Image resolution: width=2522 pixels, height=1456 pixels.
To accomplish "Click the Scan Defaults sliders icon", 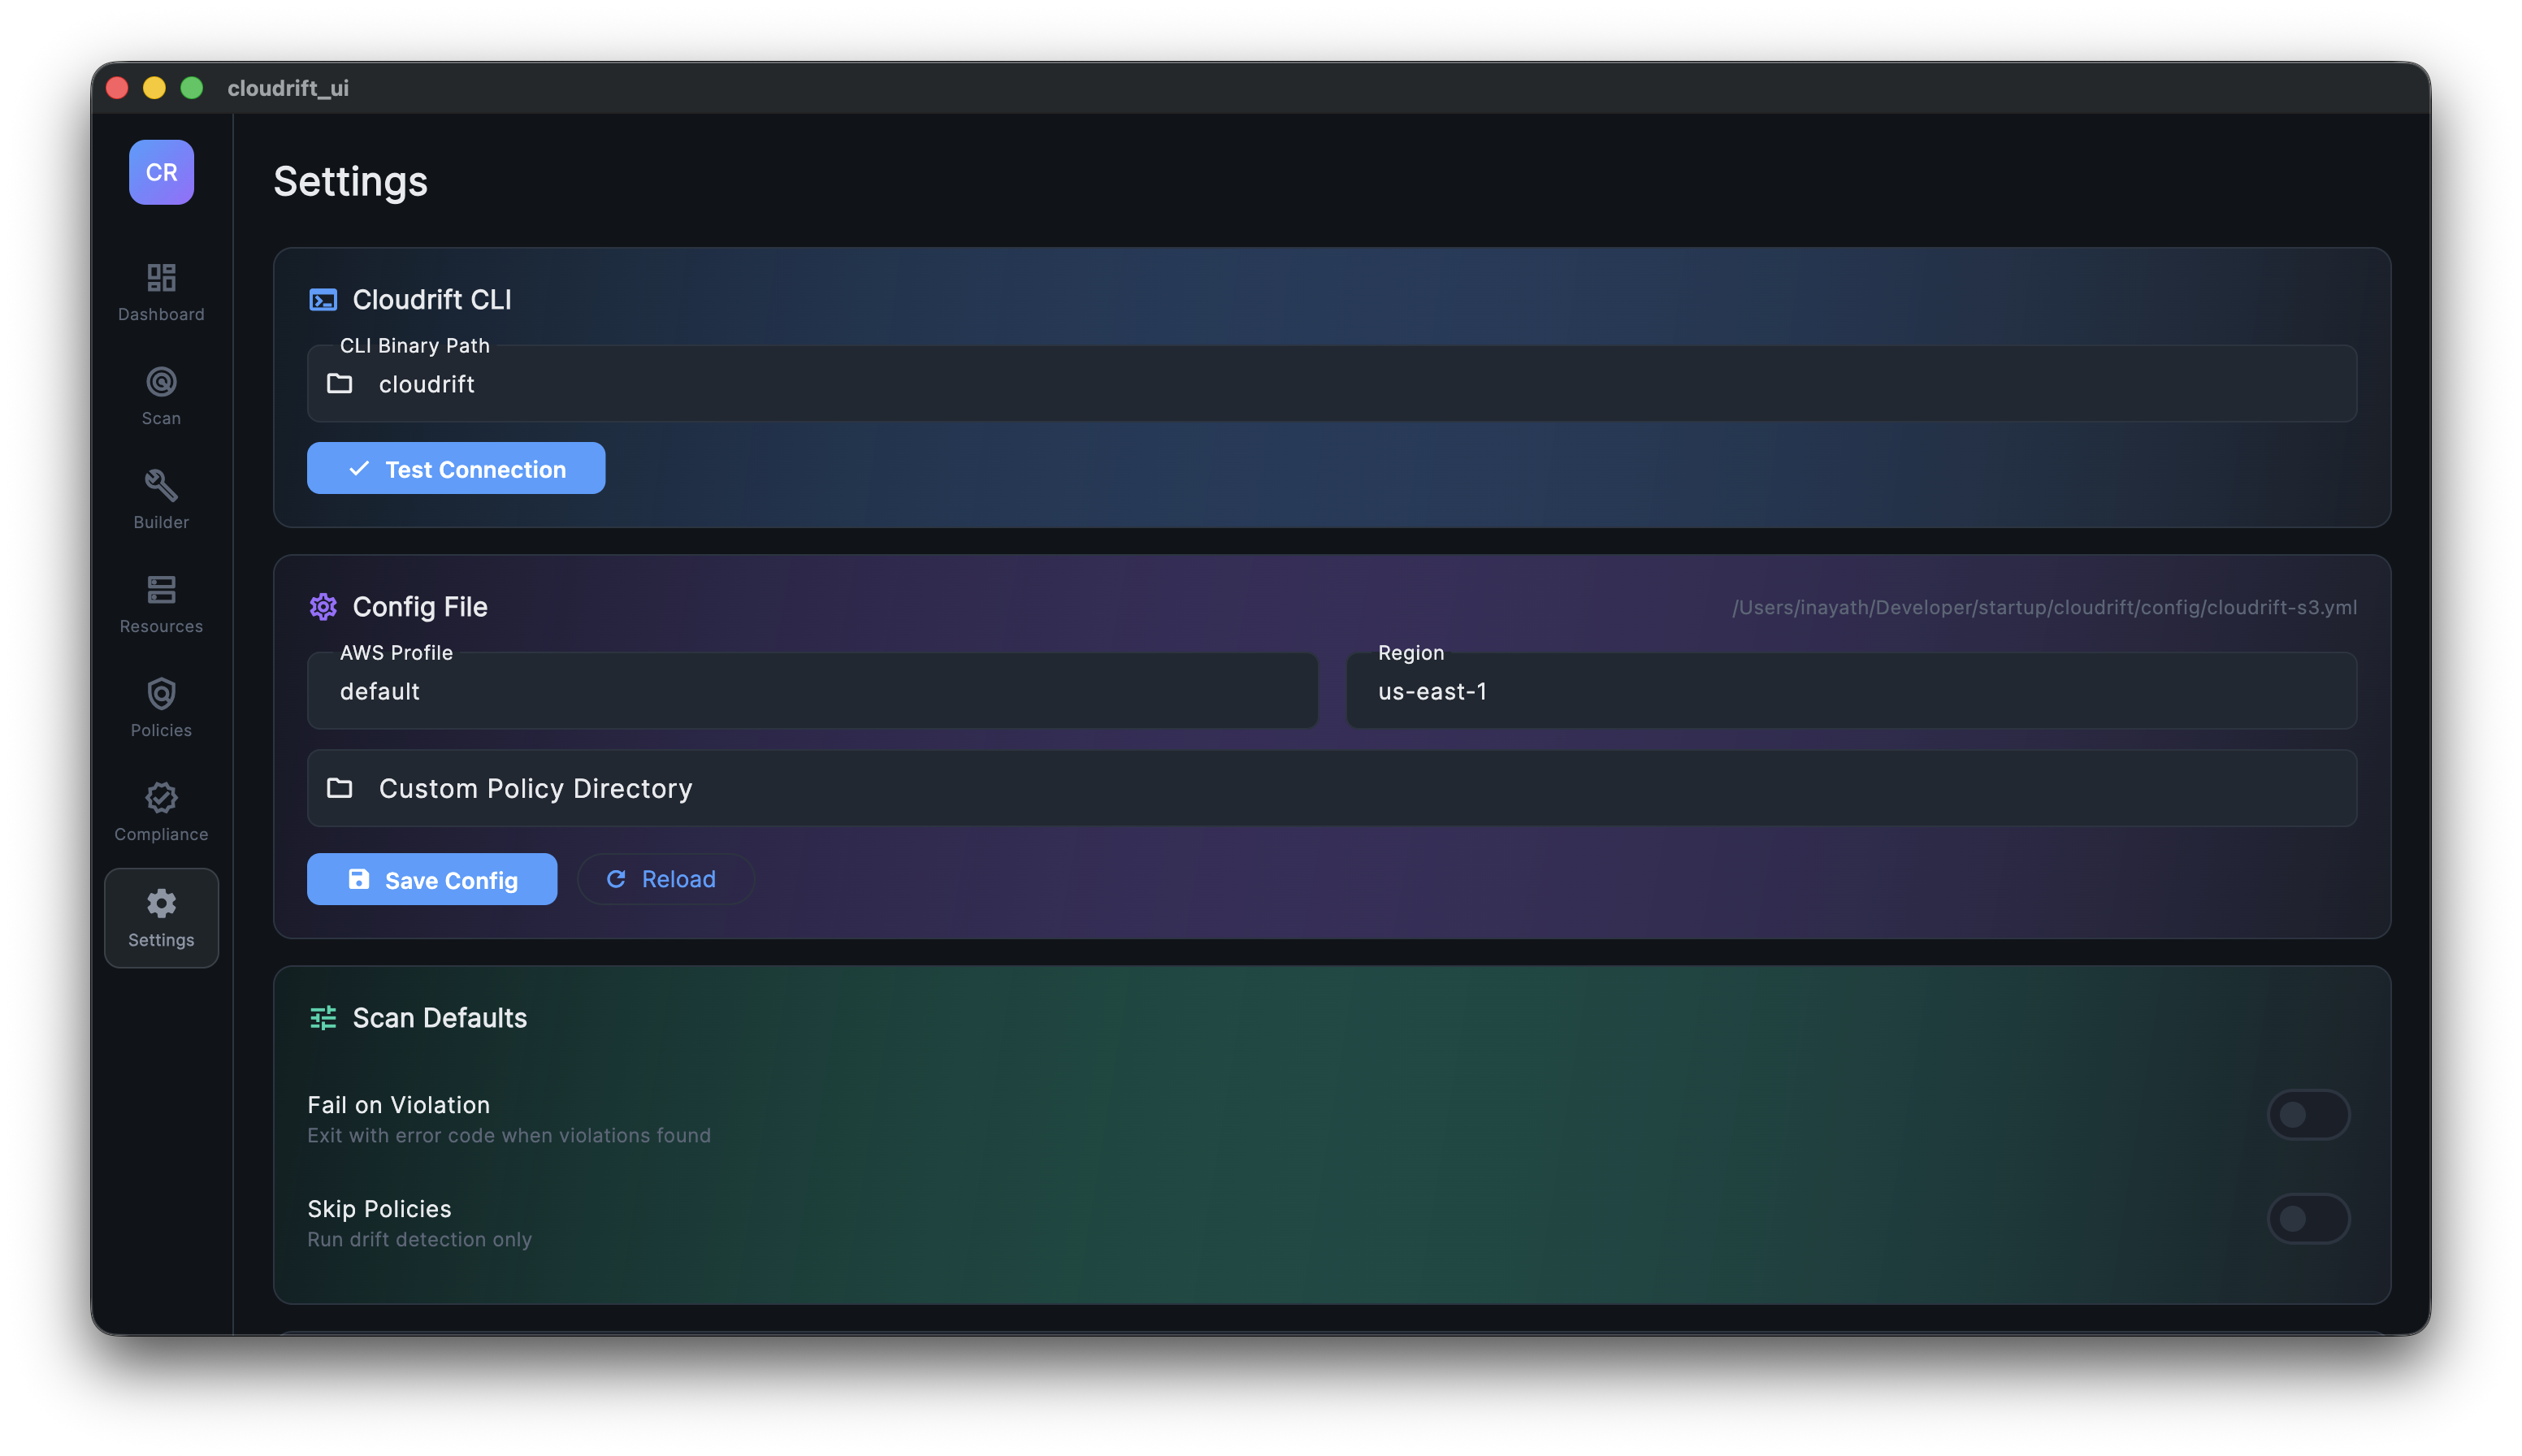I will pos(323,1018).
